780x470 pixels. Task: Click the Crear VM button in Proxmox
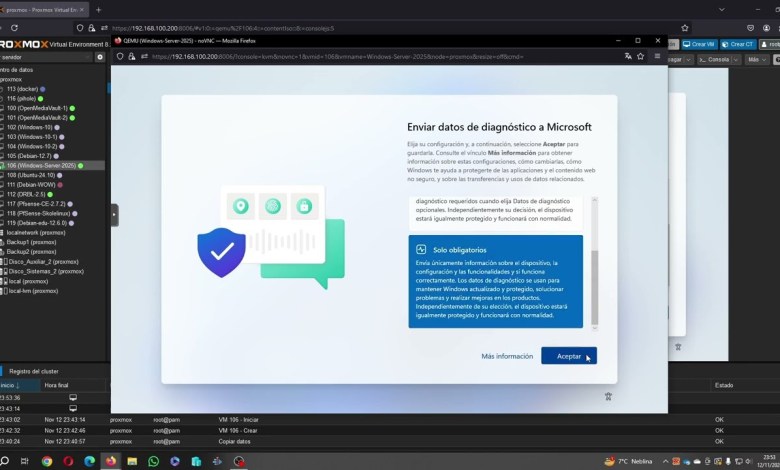click(x=699, y=44)
